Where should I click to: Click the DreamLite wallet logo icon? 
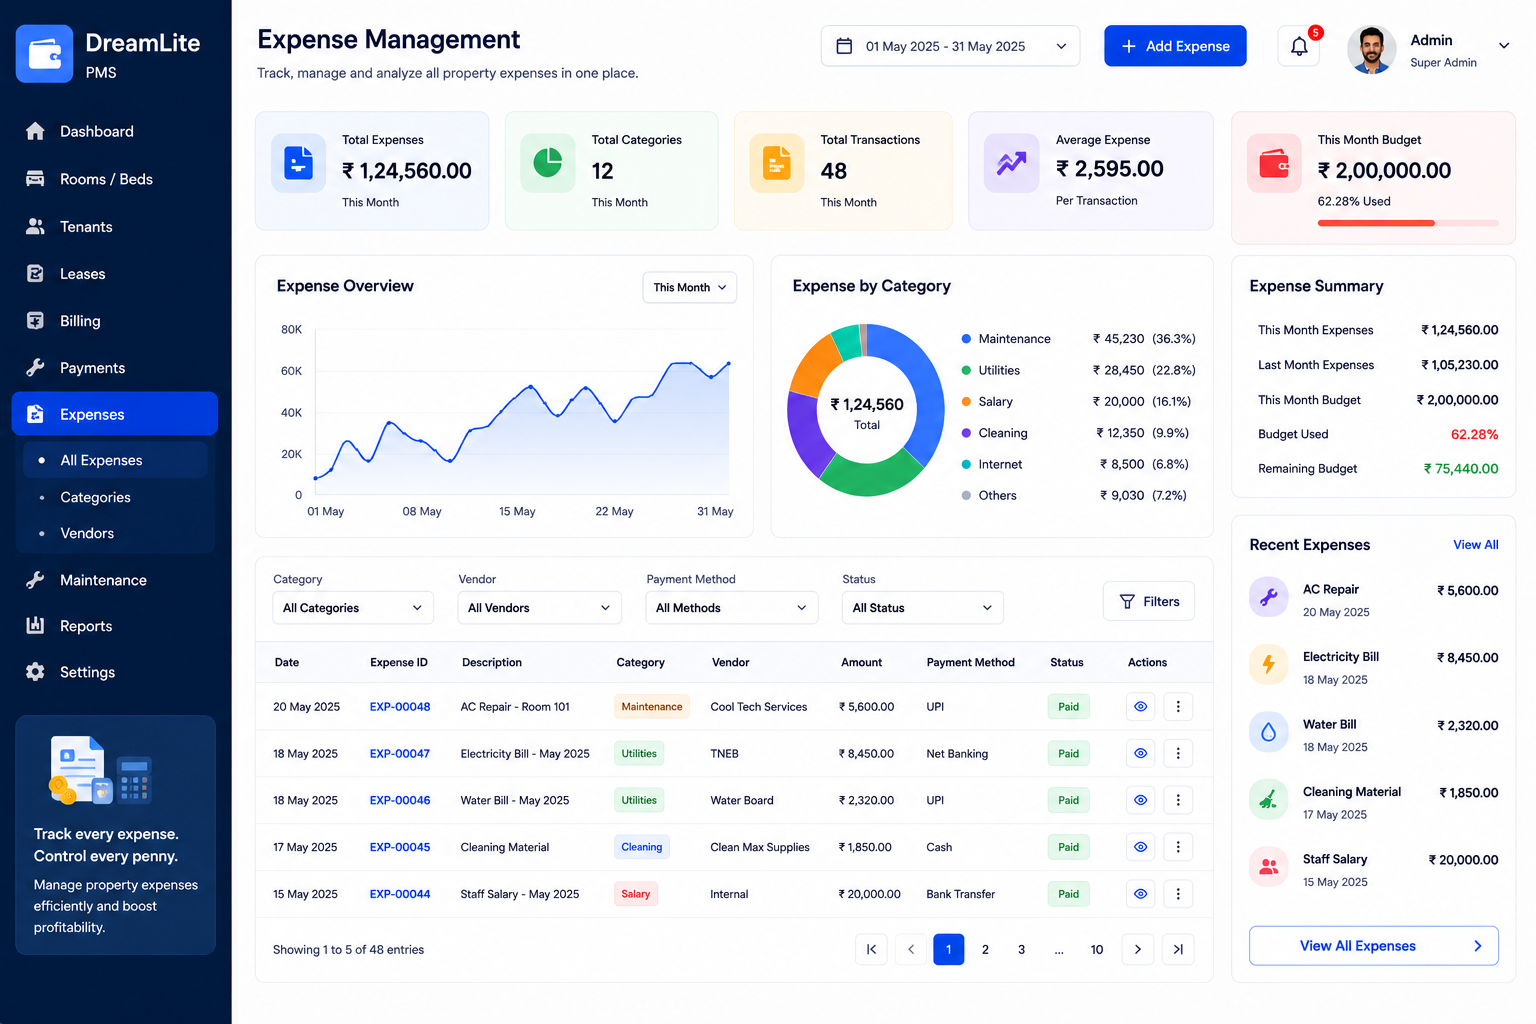44,54
